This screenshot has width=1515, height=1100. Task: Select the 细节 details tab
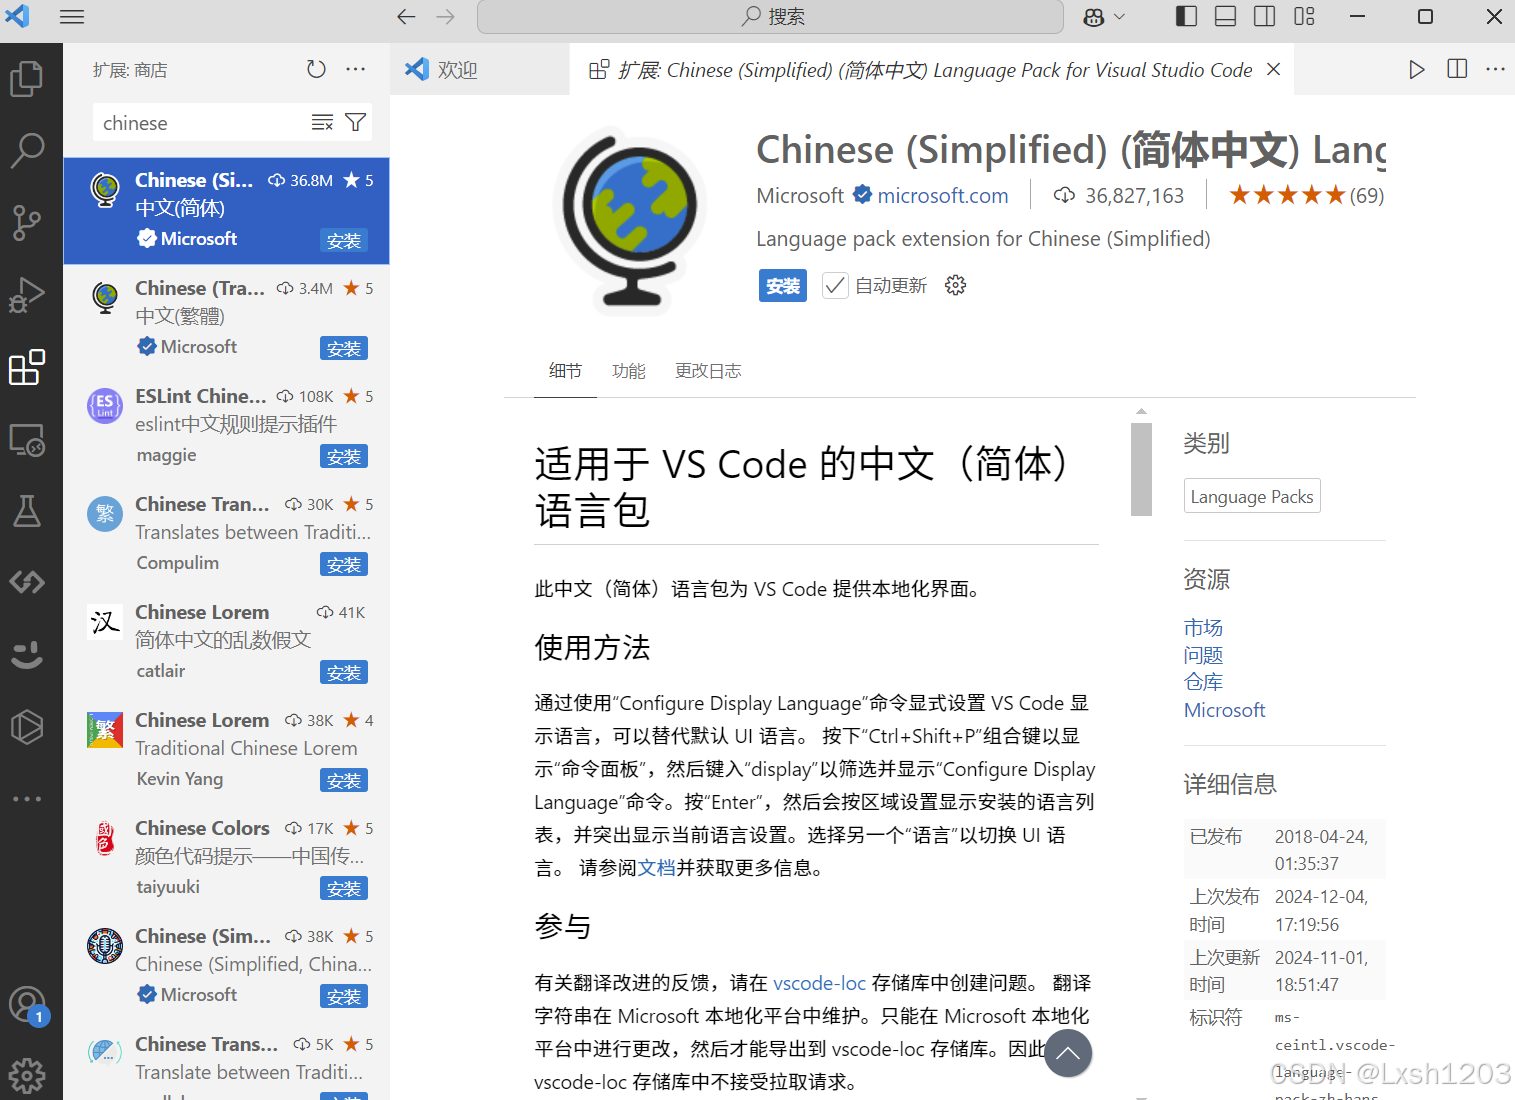565,371
